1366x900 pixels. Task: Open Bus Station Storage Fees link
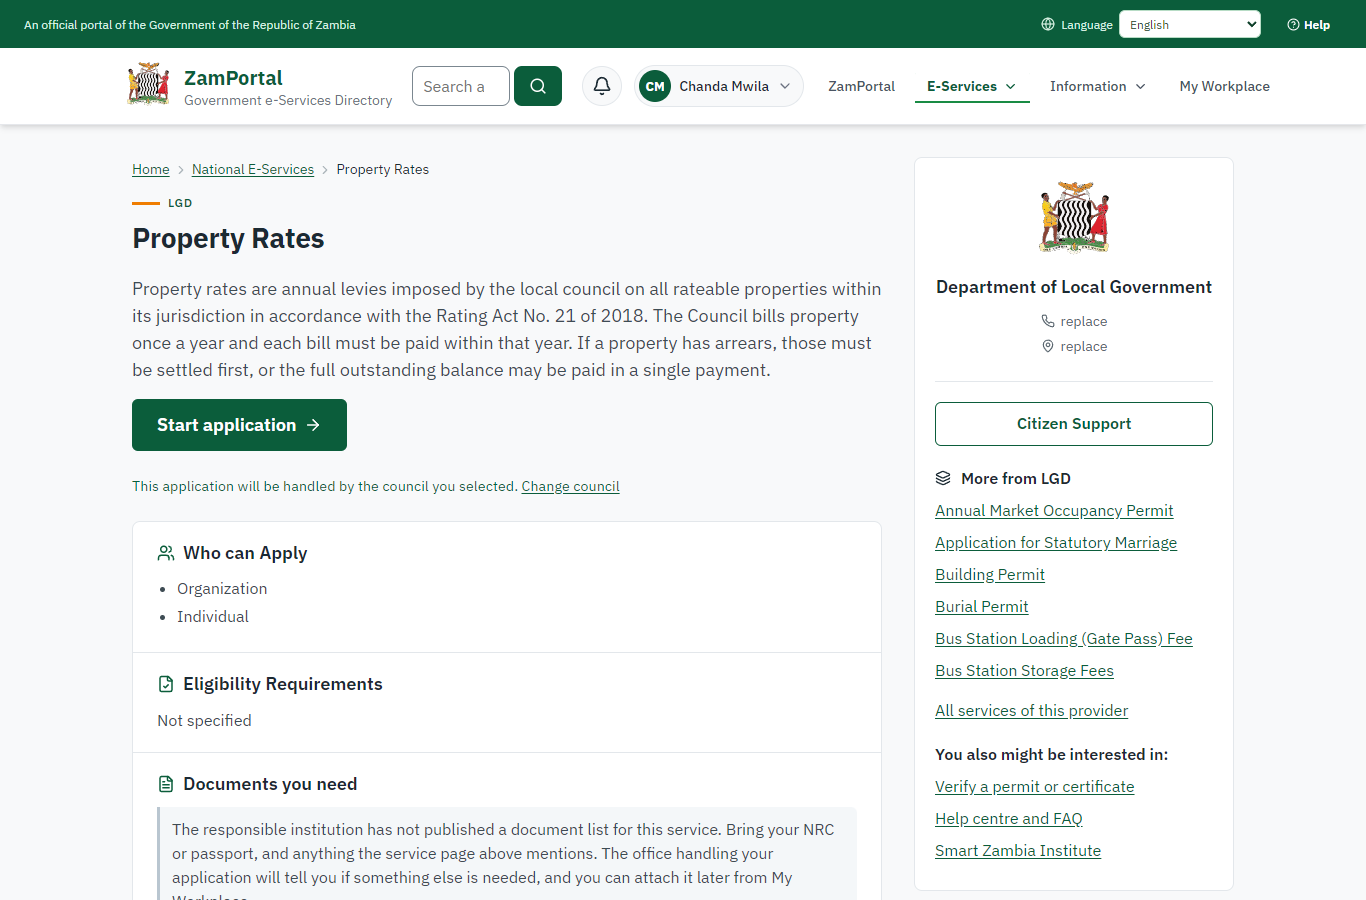1024,670
